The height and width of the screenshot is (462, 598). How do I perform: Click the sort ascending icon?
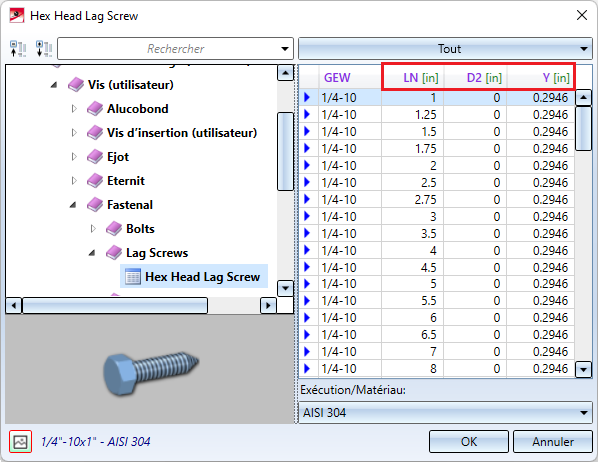click(x=18, y=48)
